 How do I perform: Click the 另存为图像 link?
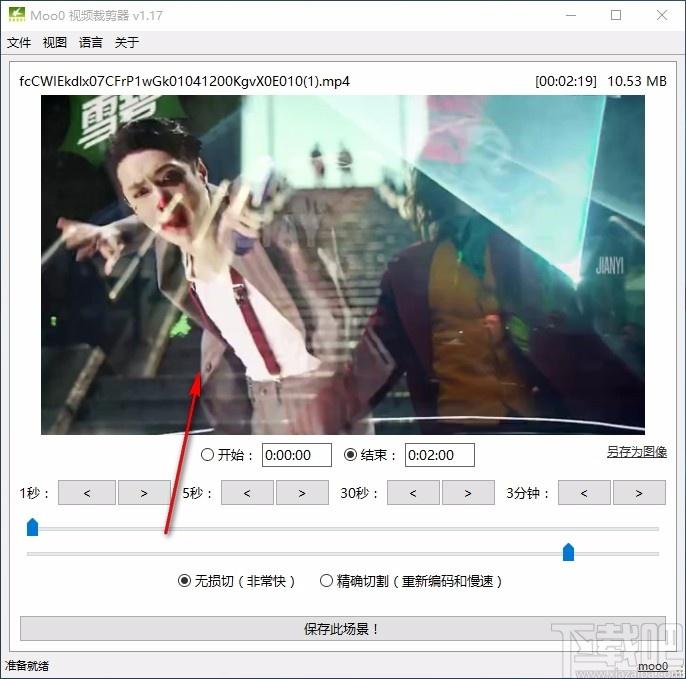637,452
